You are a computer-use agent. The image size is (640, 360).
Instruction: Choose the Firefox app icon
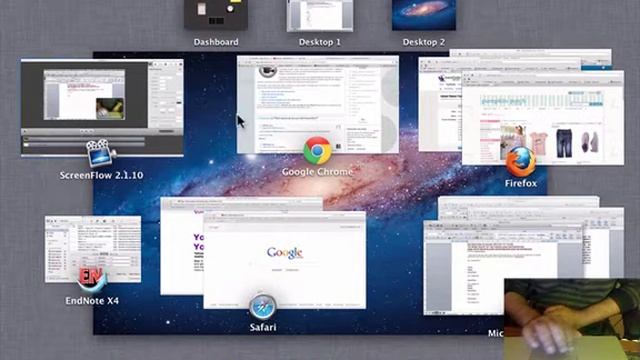click(x=521, y=162)
